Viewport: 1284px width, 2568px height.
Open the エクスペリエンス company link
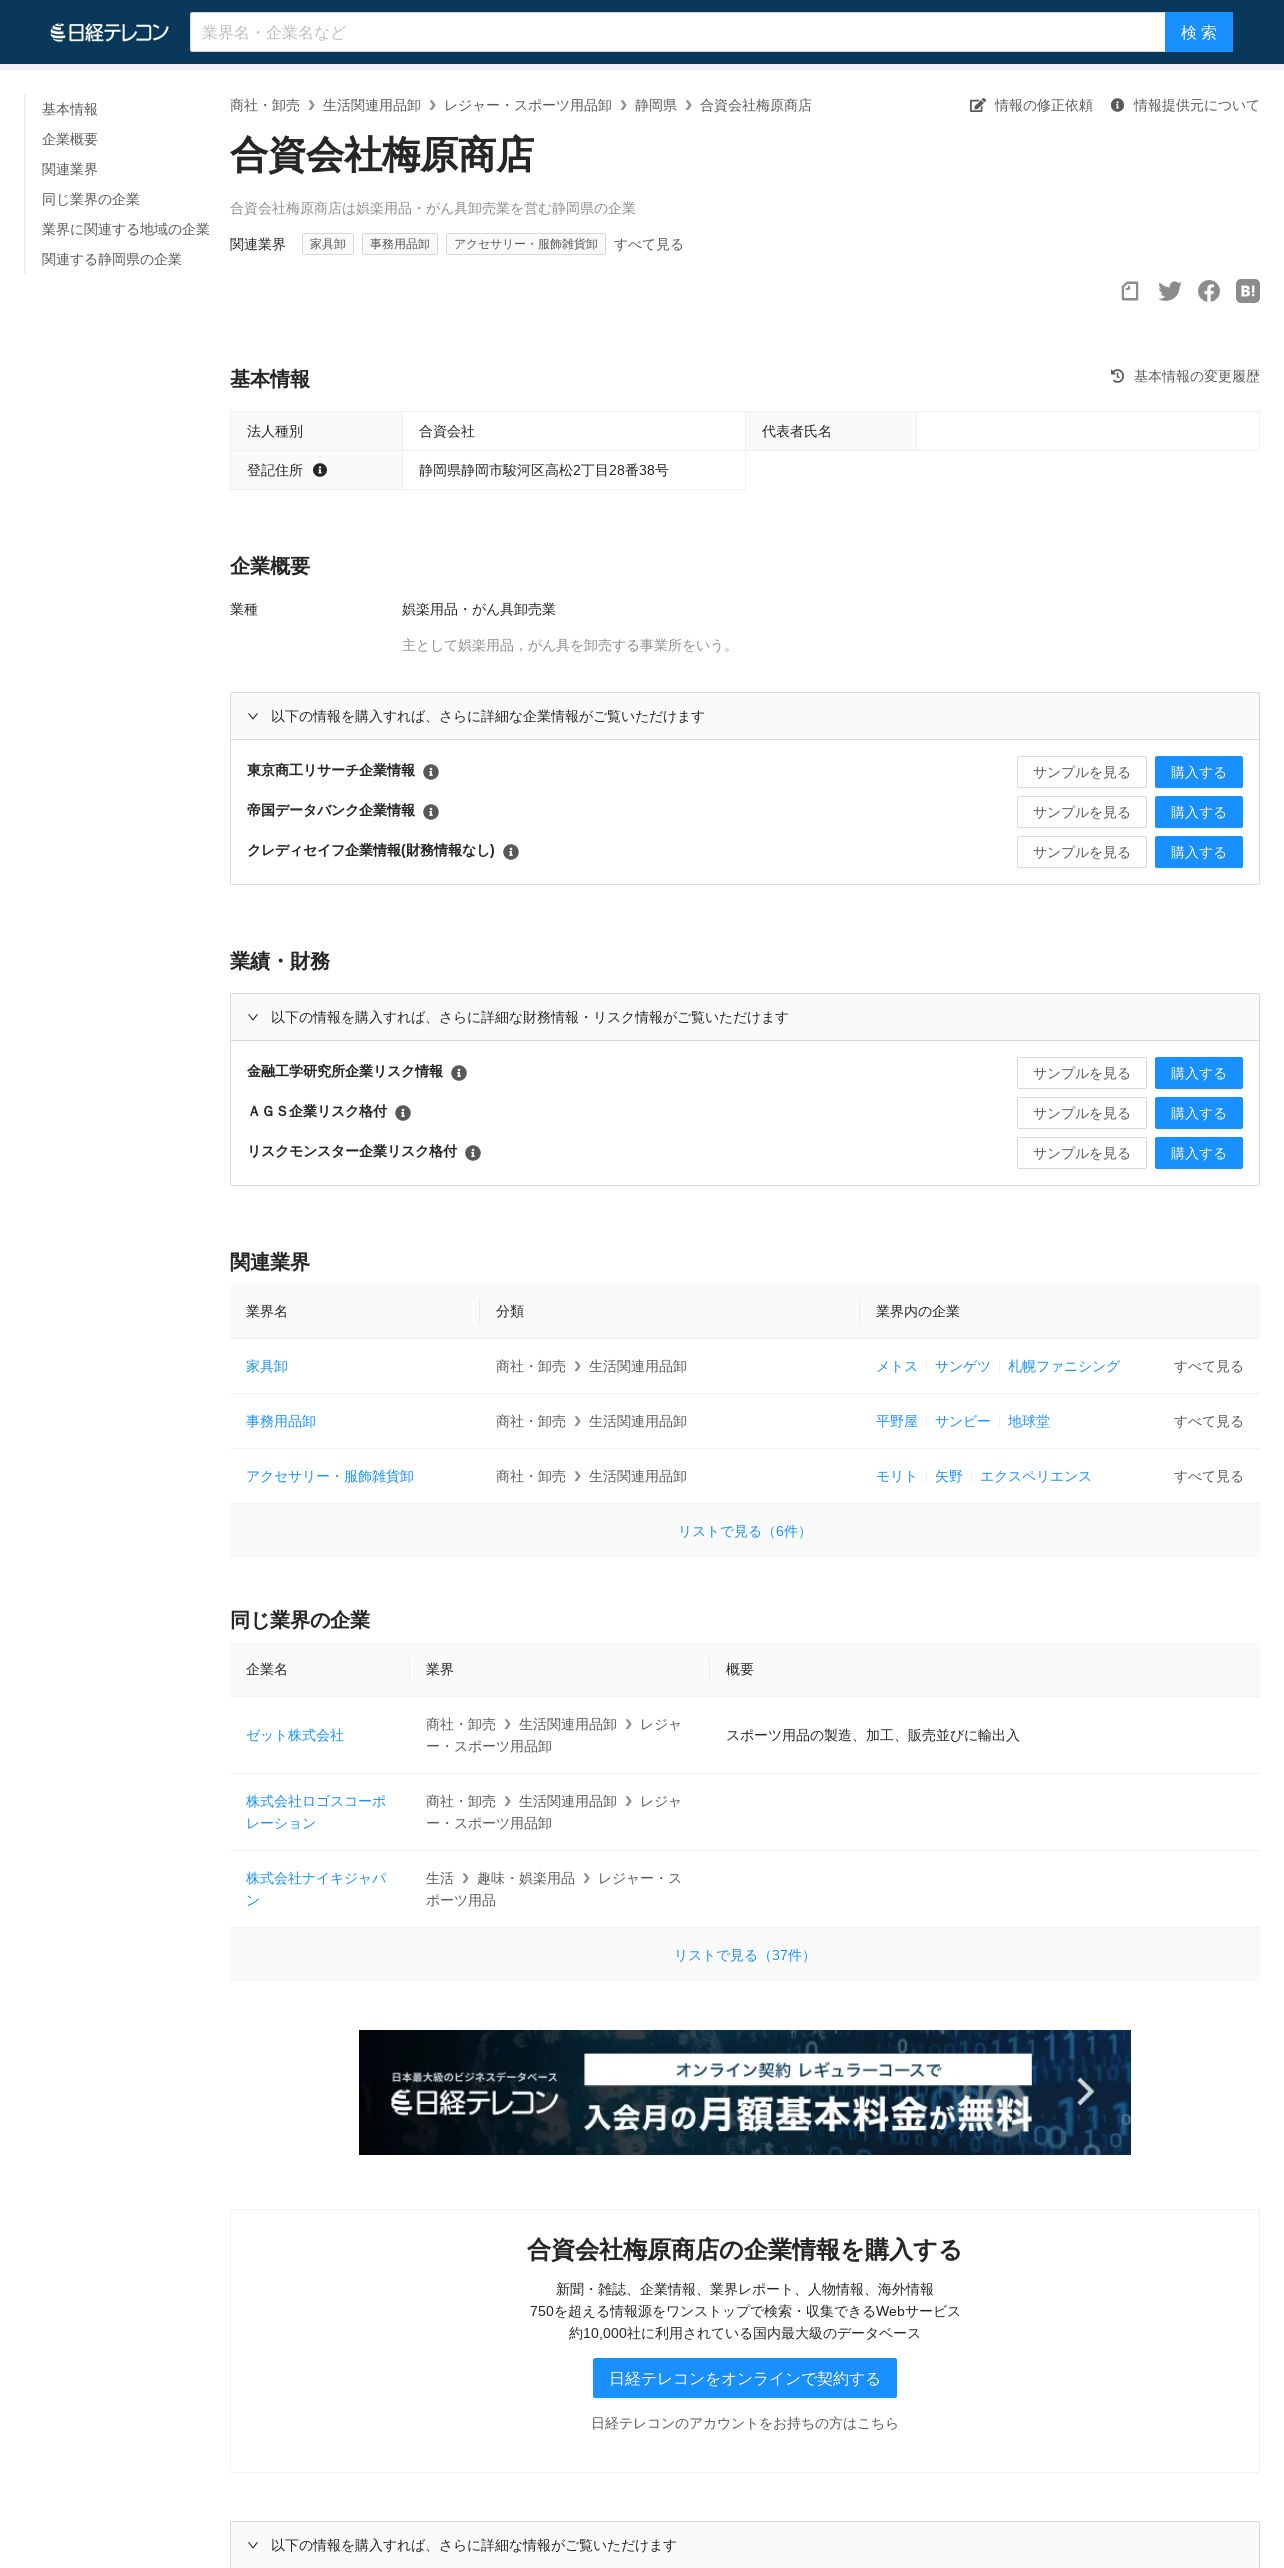(x=1036, y=1476)
